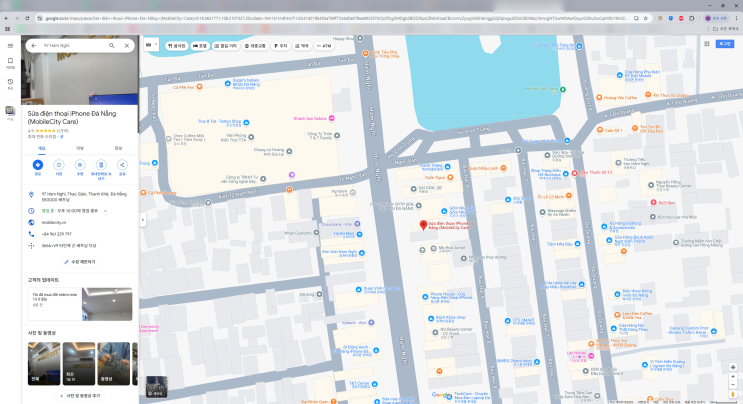This screenshot has height=404, width=743.
Task: Click the red MobileCity Care map pin
Action: pyautogui.click(x=423, y=225)
